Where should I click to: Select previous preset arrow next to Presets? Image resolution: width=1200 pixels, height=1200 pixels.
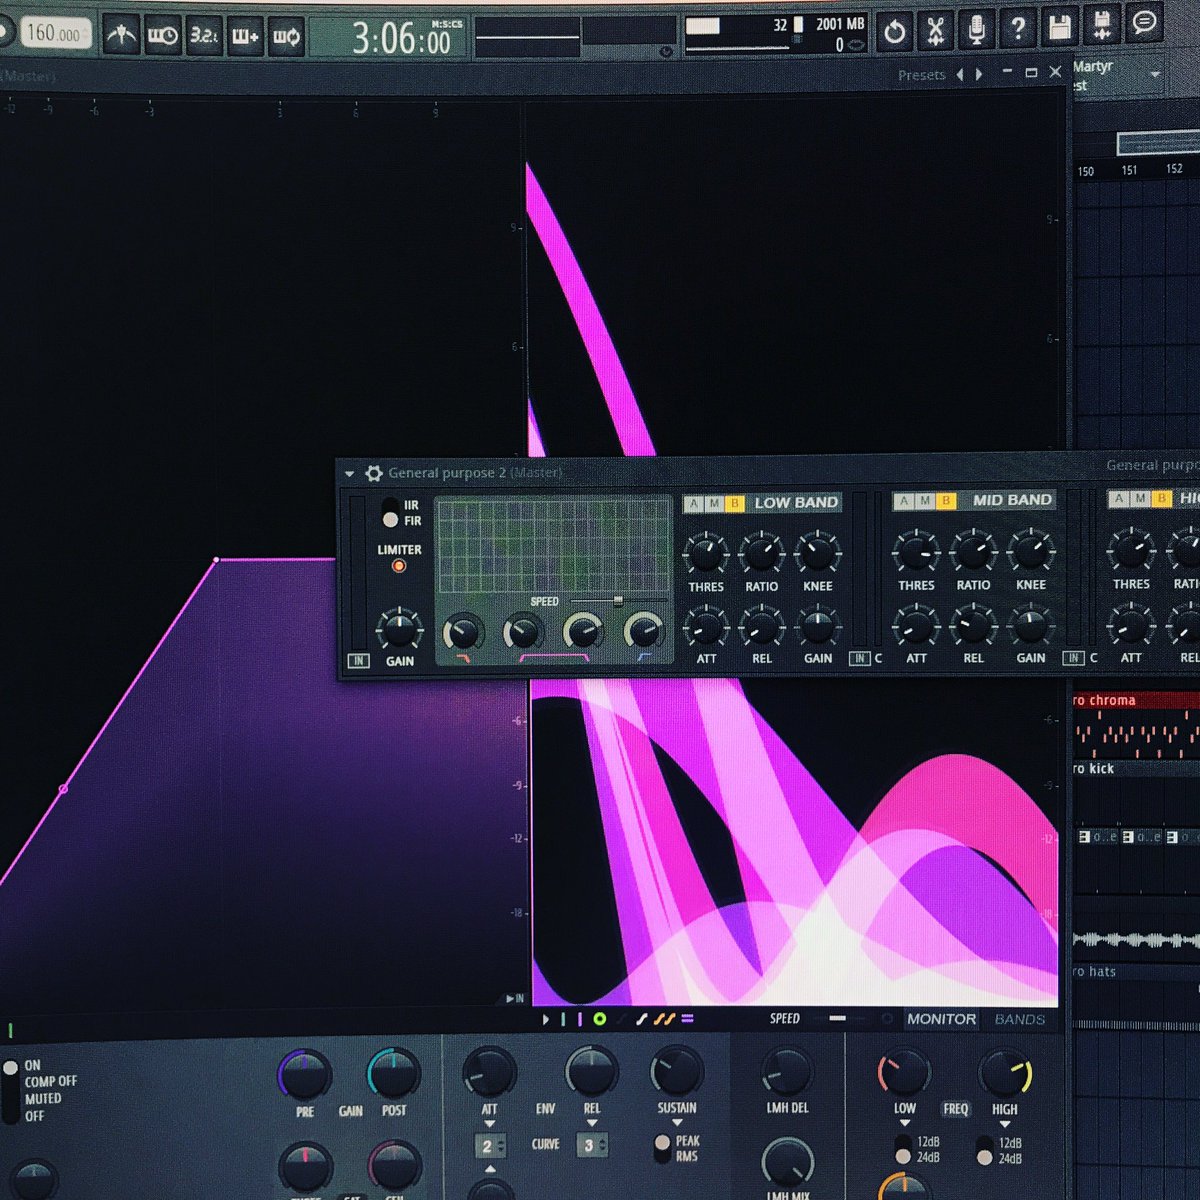[960, 74]
